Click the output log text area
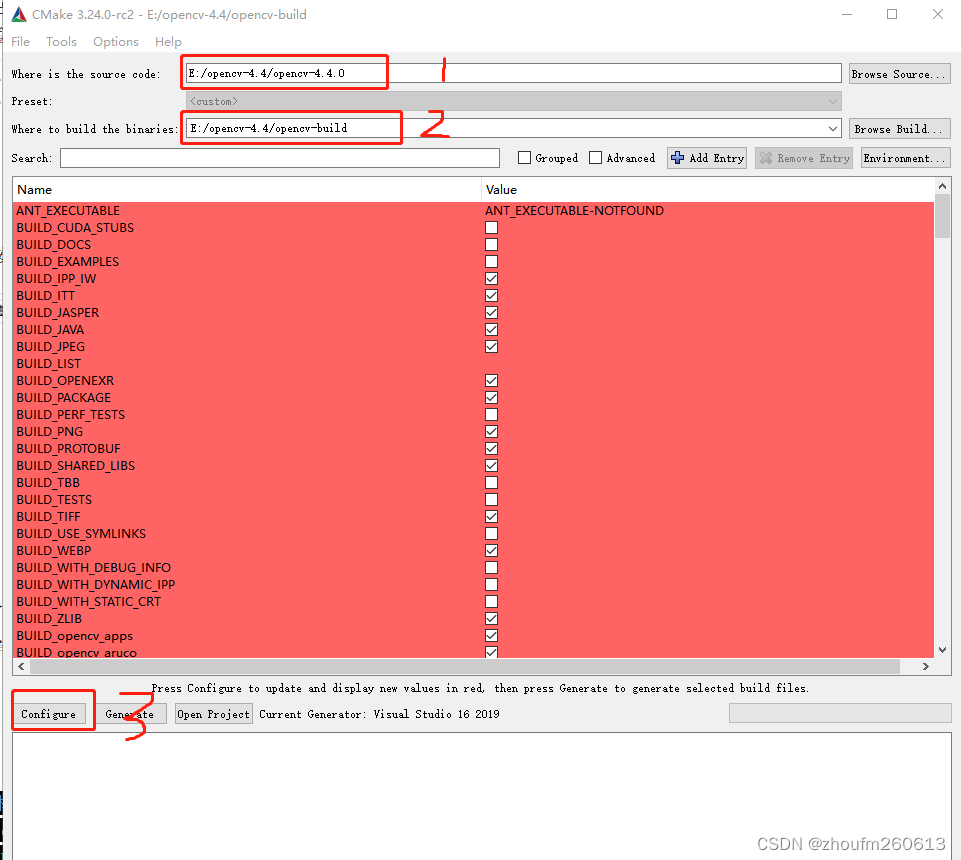This screenshot has height=860, width=961. coord(482,796)
